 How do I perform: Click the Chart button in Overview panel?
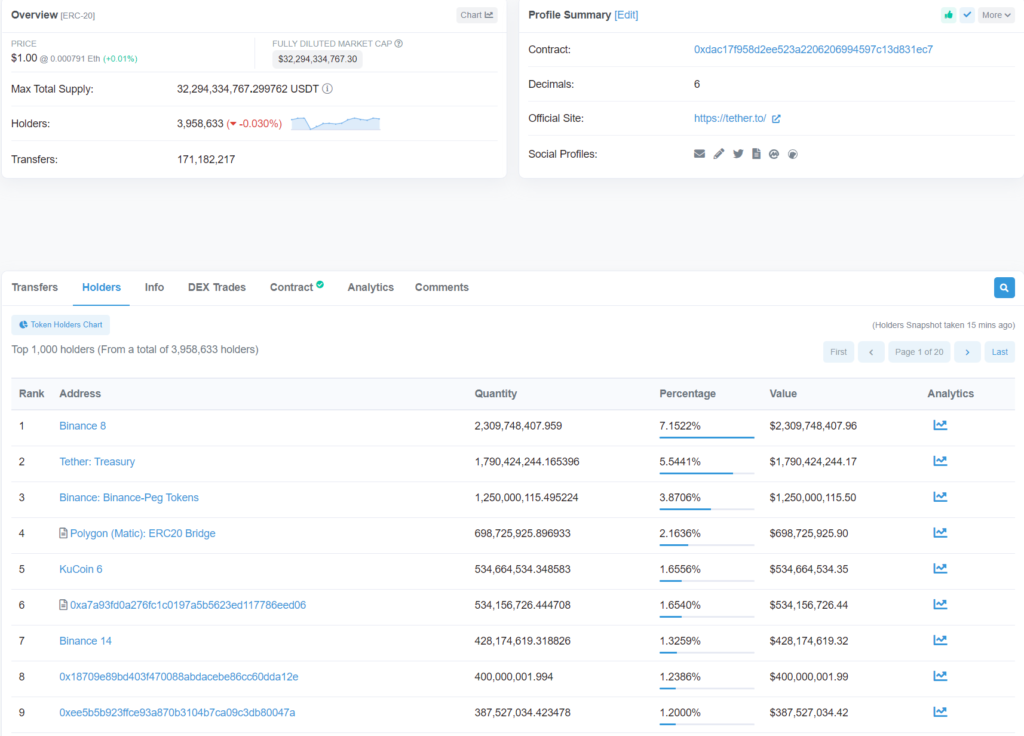point(476,15)
